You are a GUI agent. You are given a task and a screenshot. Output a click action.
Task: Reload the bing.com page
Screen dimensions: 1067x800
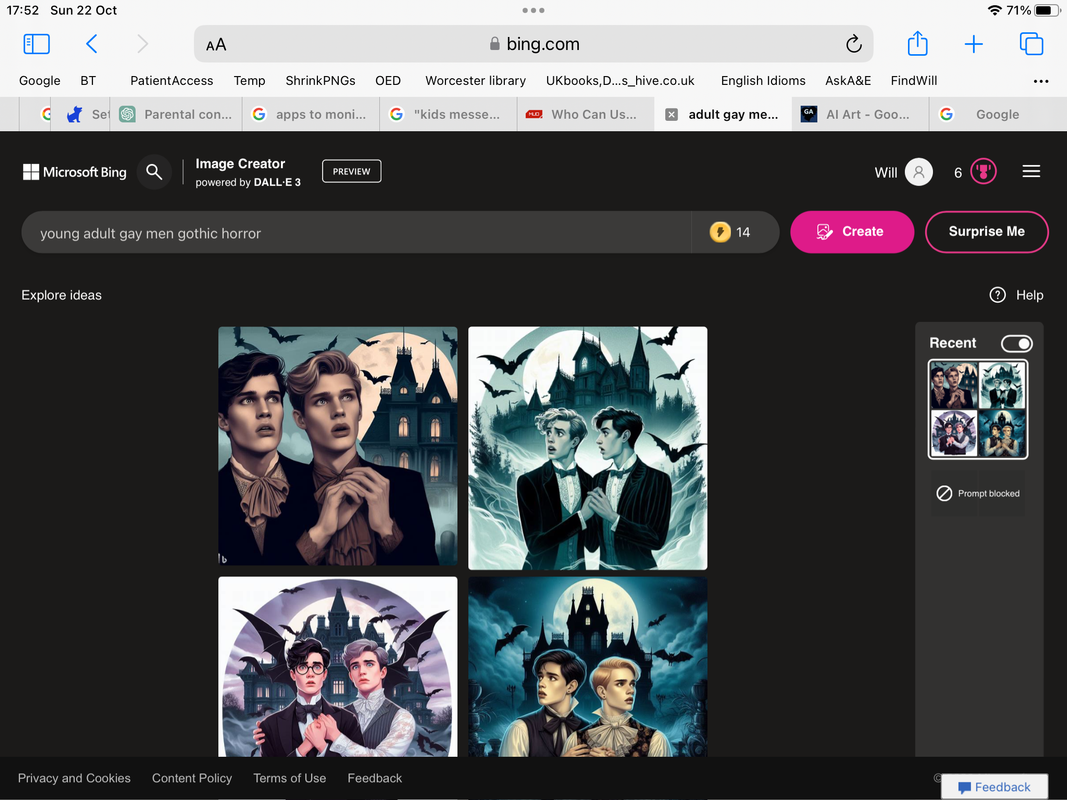click(853, 44)
